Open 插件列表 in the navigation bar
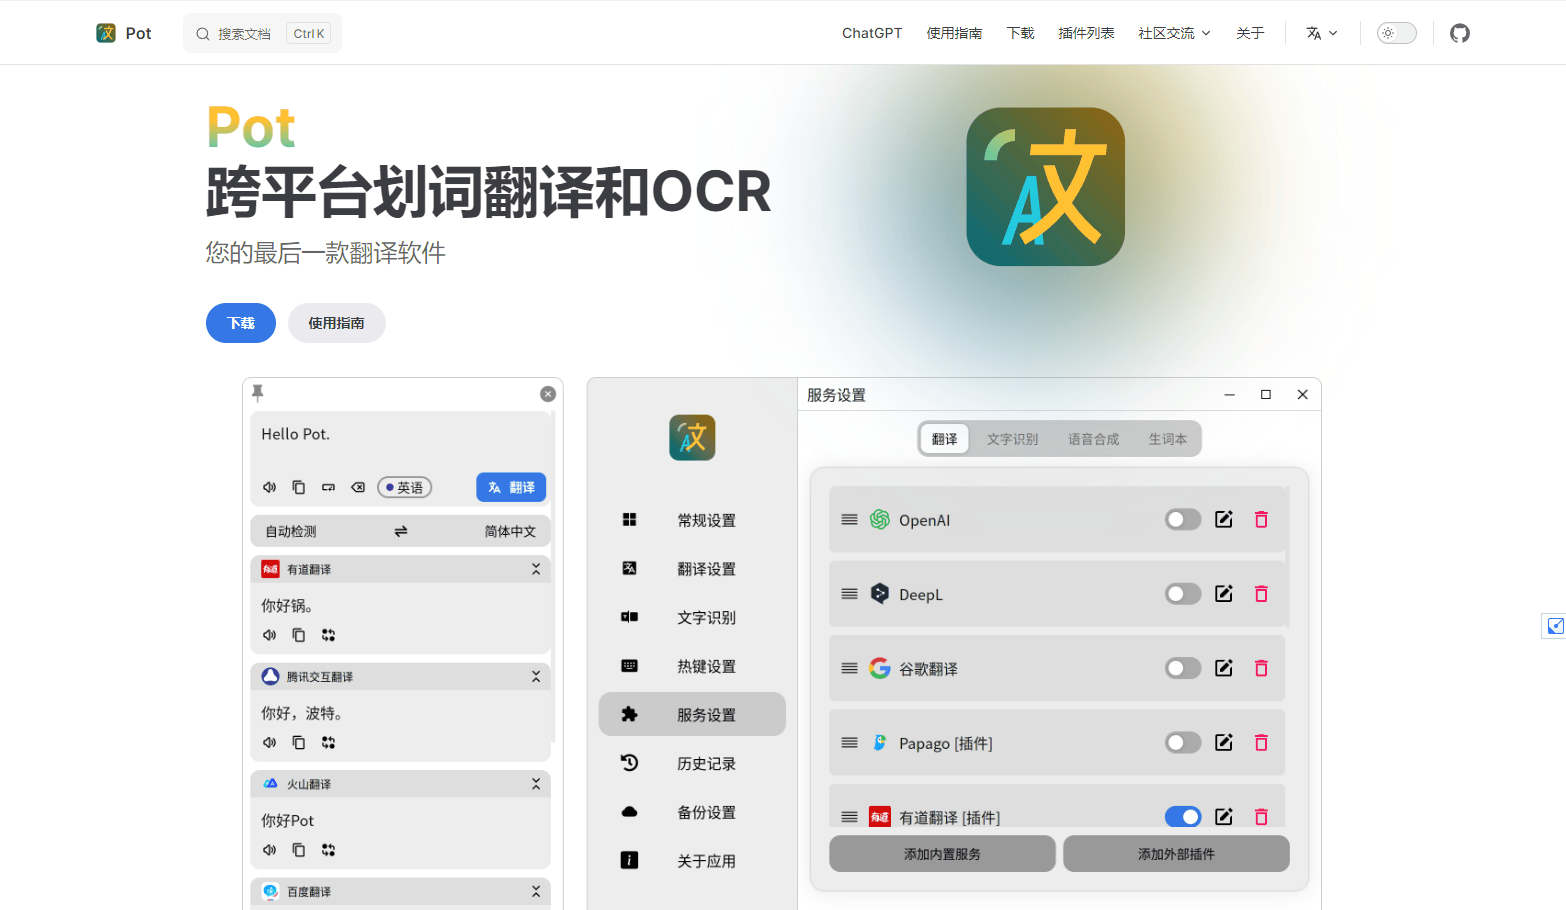 point(1086,33)
